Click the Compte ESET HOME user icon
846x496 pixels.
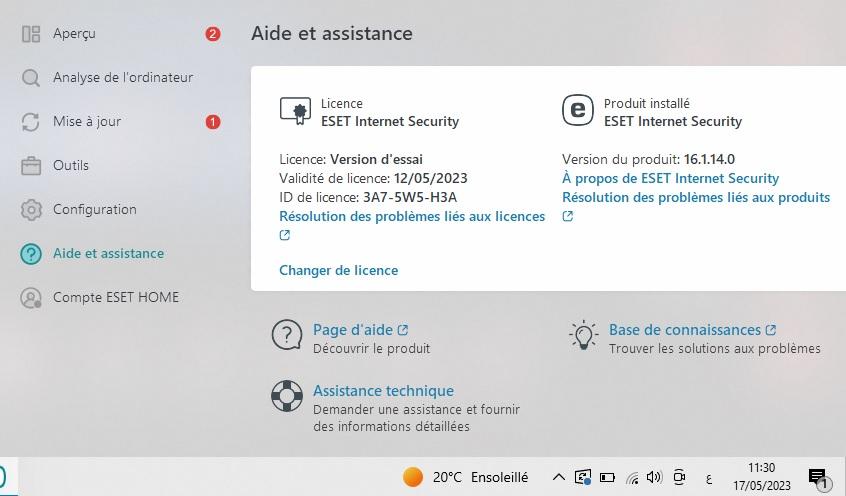point(31,298)
